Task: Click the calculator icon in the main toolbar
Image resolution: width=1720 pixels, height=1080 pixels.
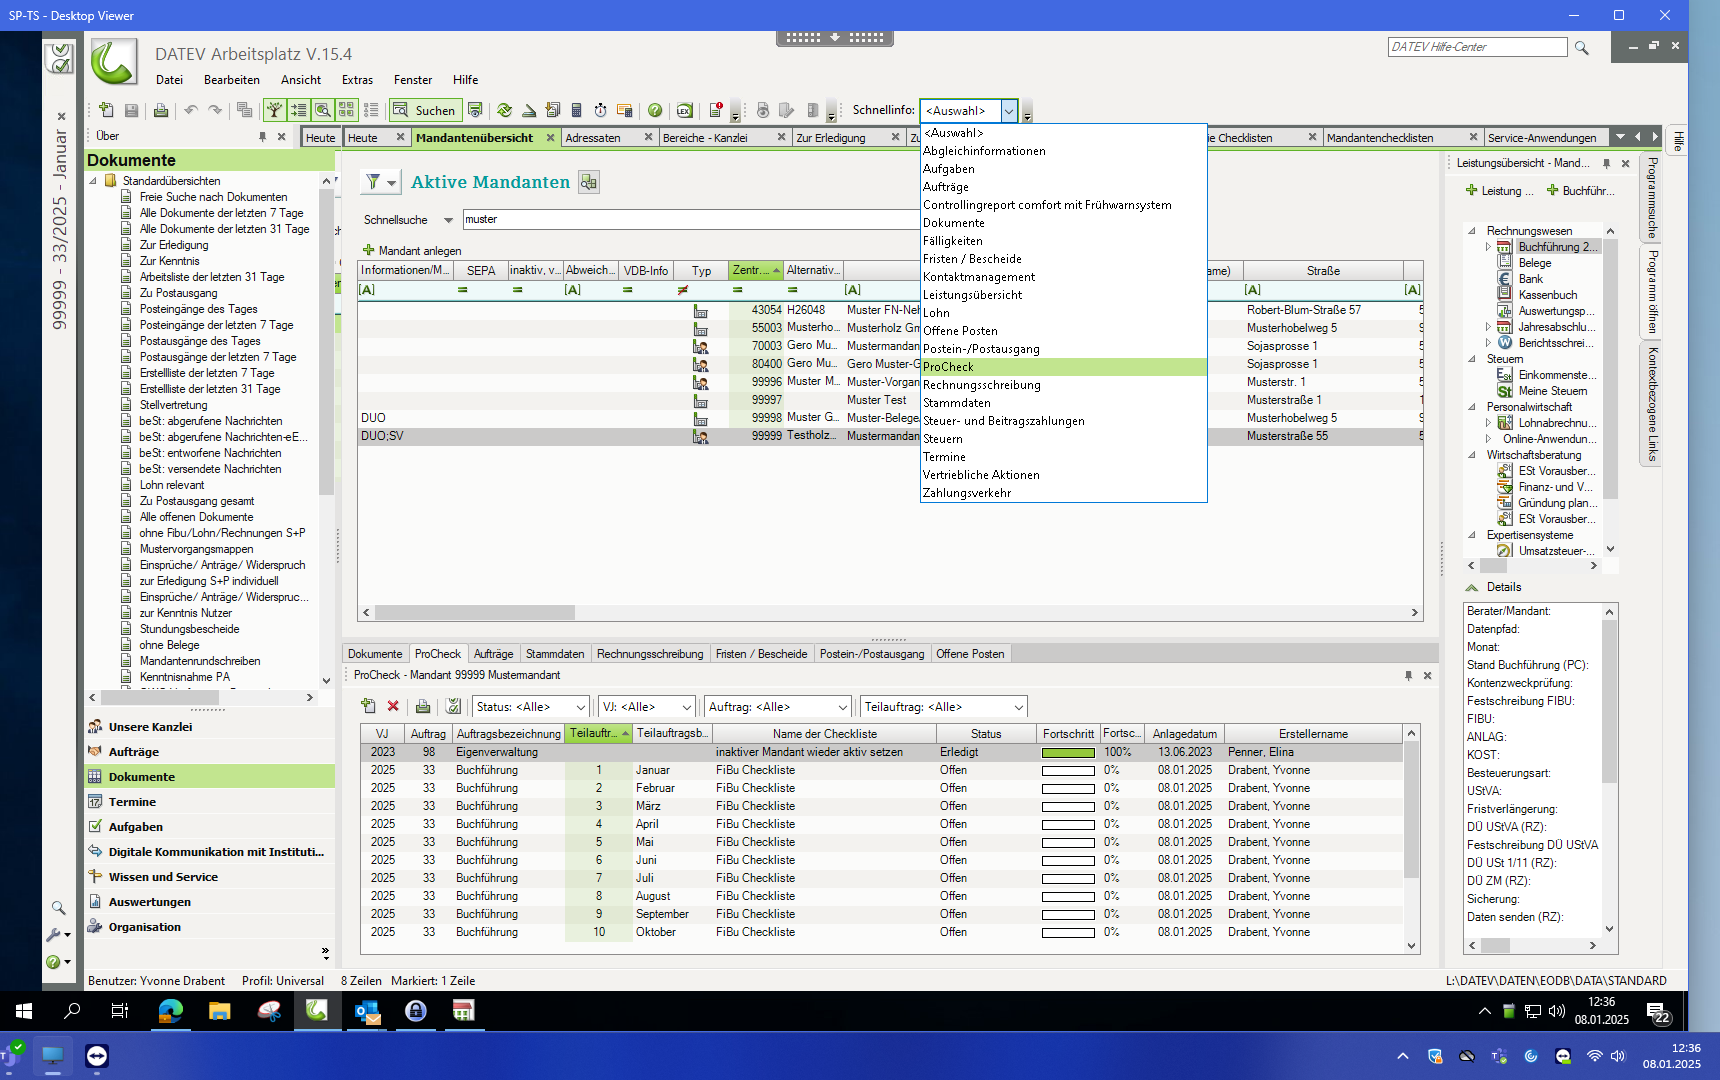Action: tap(576, 110)
